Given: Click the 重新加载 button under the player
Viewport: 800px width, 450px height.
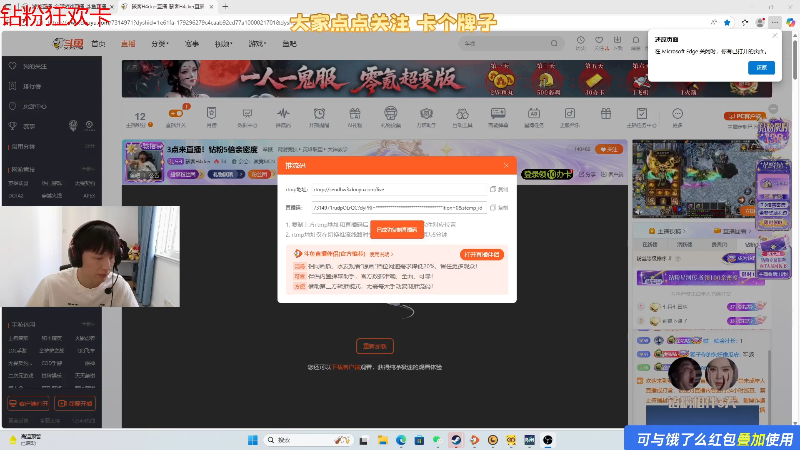Looking at the screenshot, I should coord(374,346).
